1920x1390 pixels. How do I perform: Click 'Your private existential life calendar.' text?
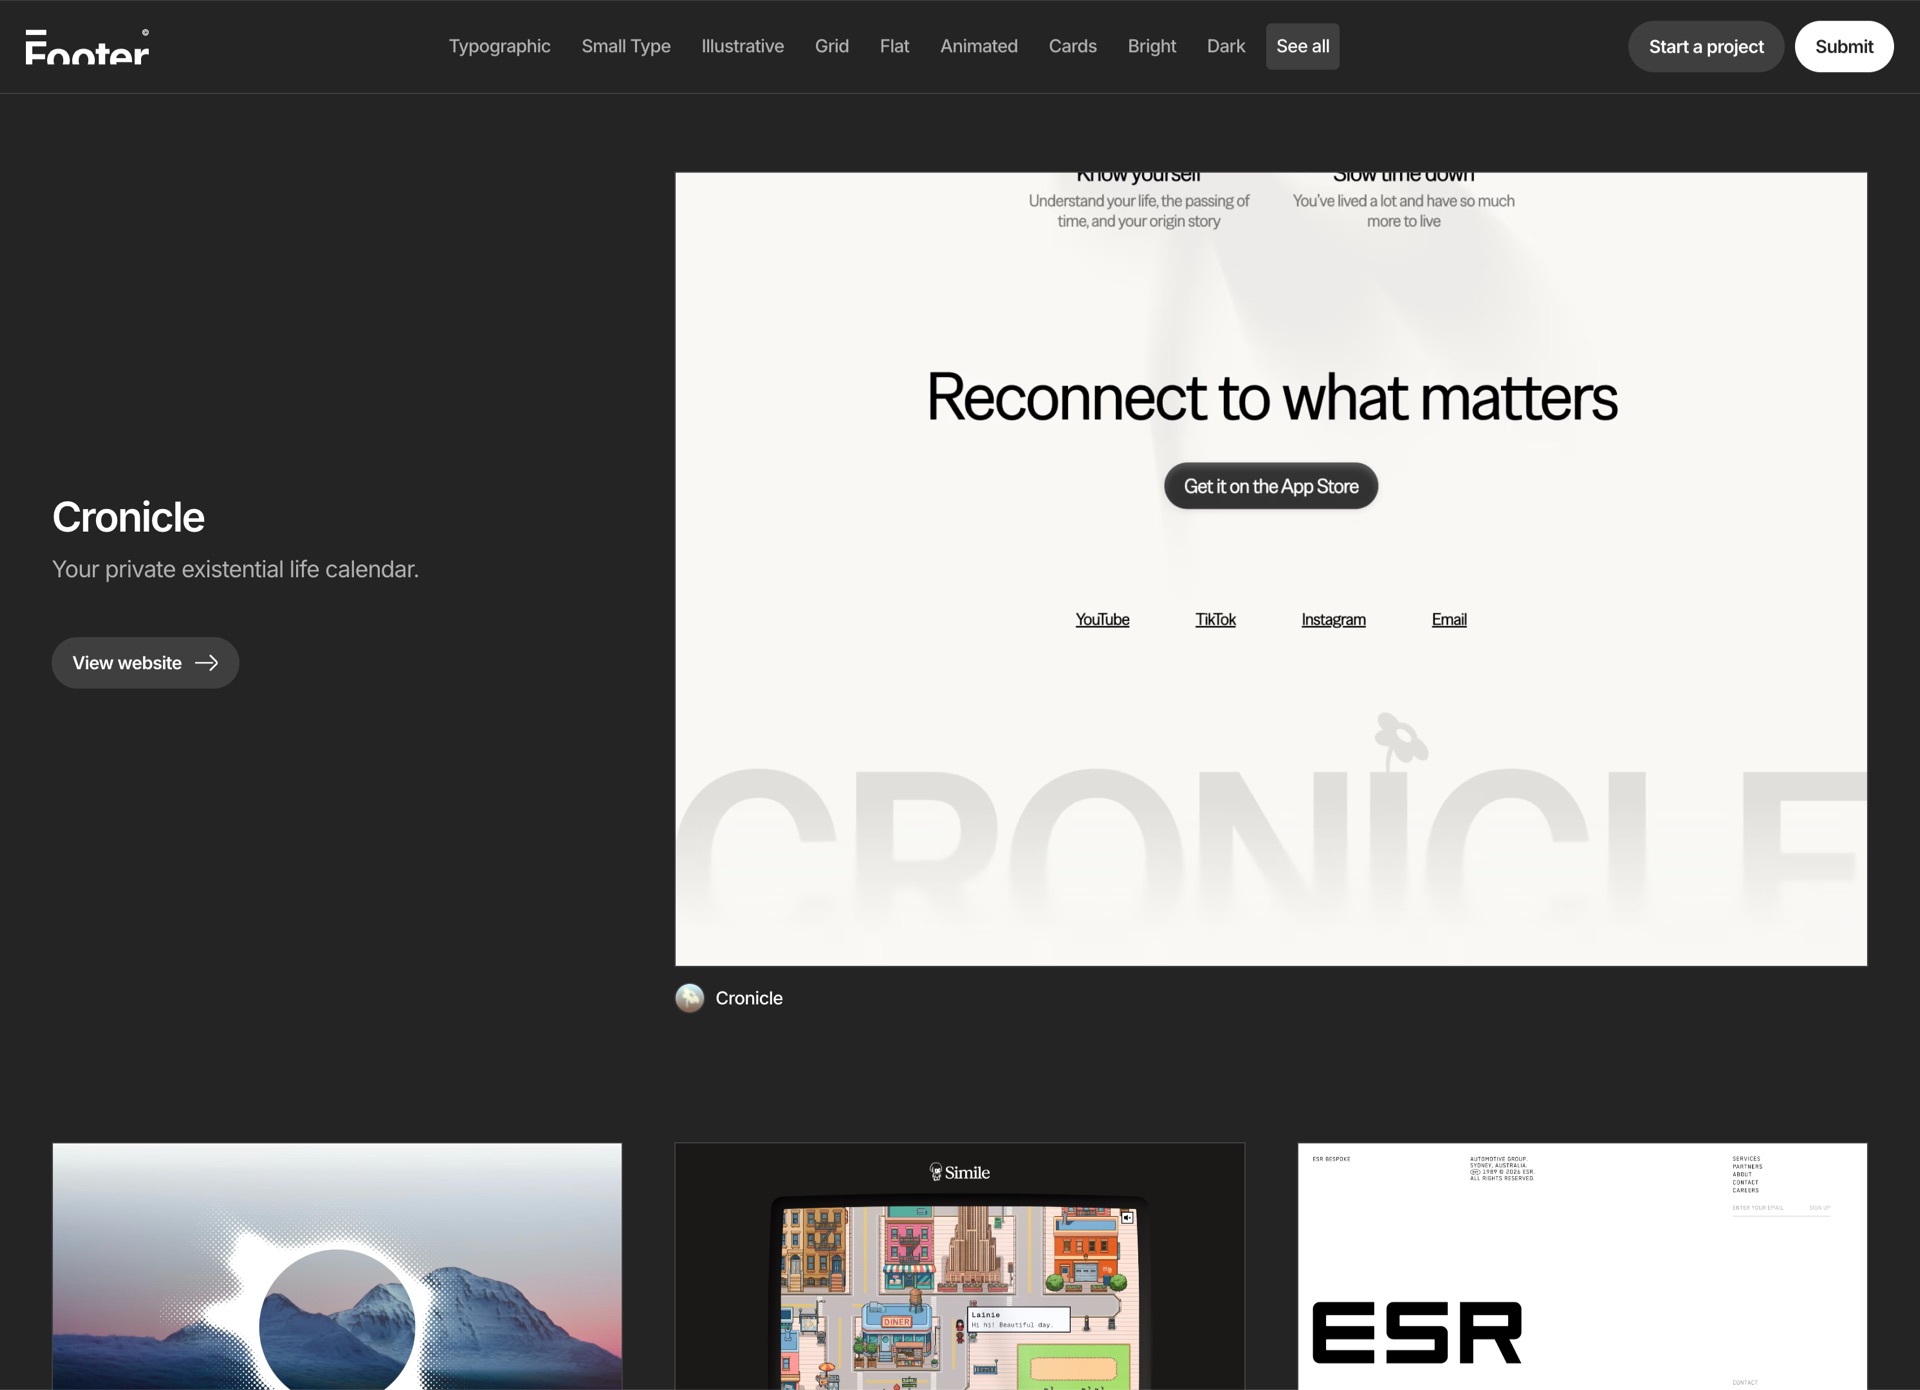pos(235,569)
